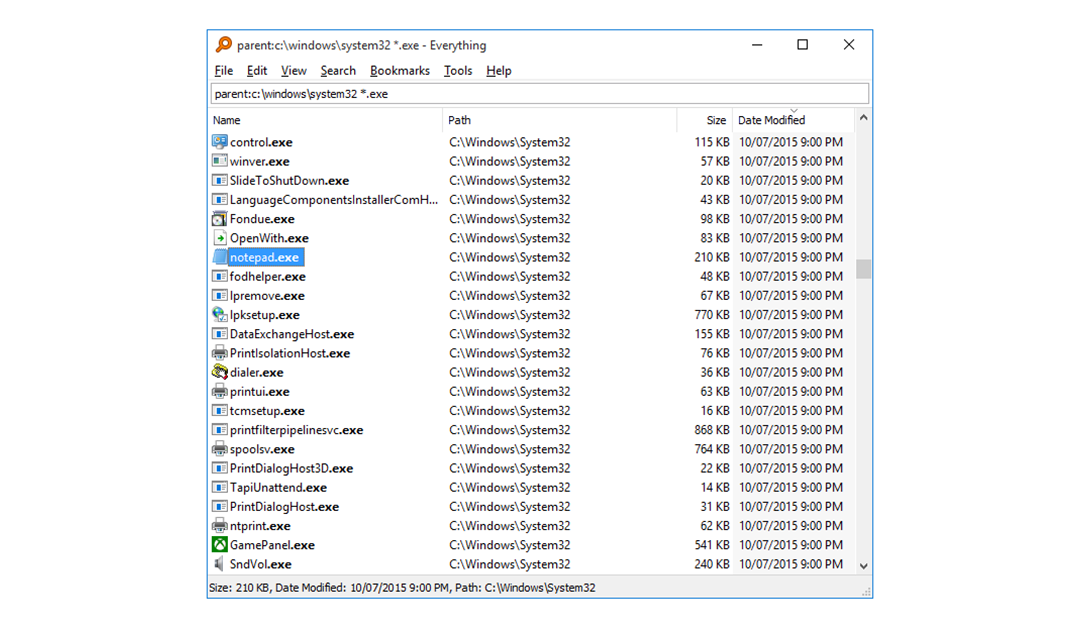Click the LanguageComponentsInstallerComH... file icon
The image size is (1080, 629).
click(219, 200)
